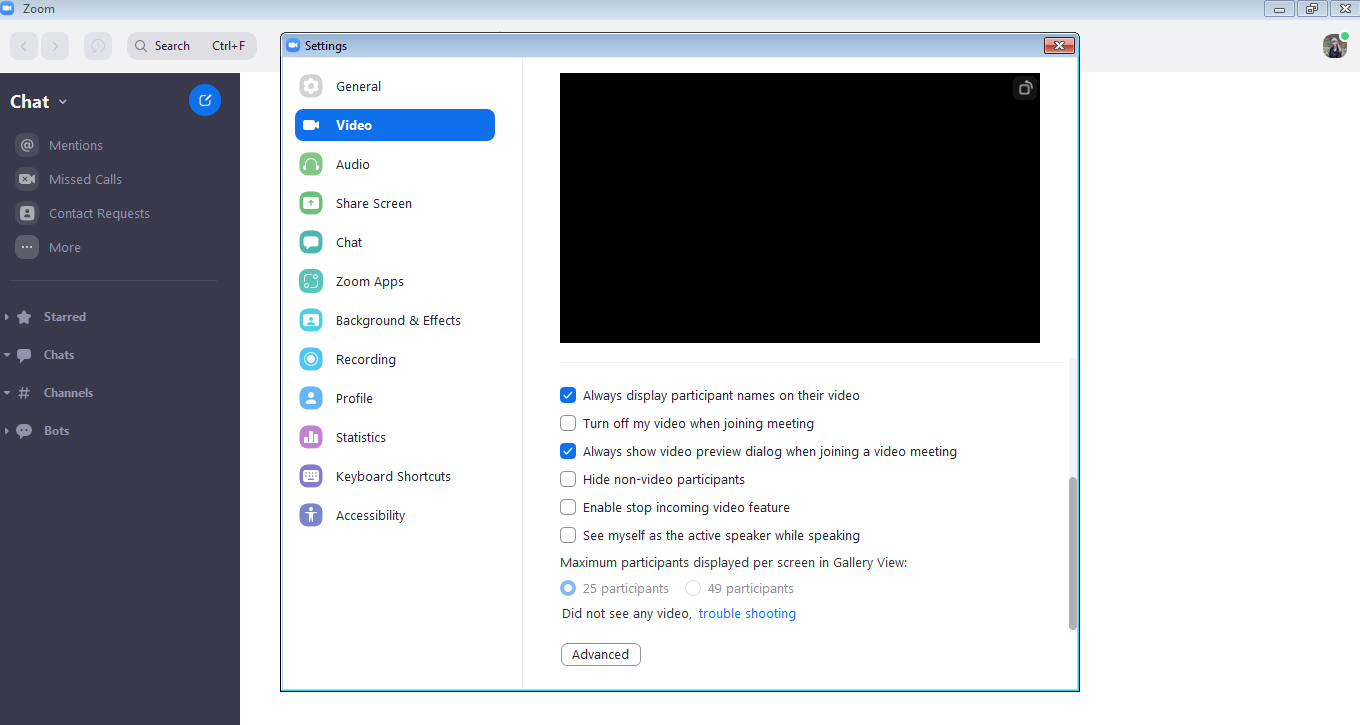
Task: Uncheck Always display participant names
Action: [x=568, y=395]
